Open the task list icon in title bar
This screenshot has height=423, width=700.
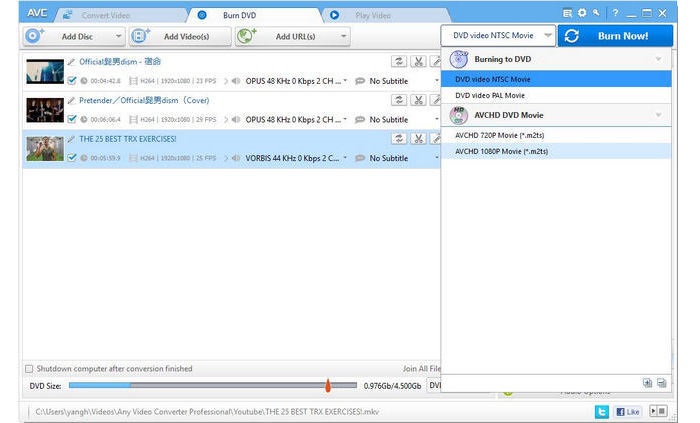pyautogui.click(x=567, y=13)
